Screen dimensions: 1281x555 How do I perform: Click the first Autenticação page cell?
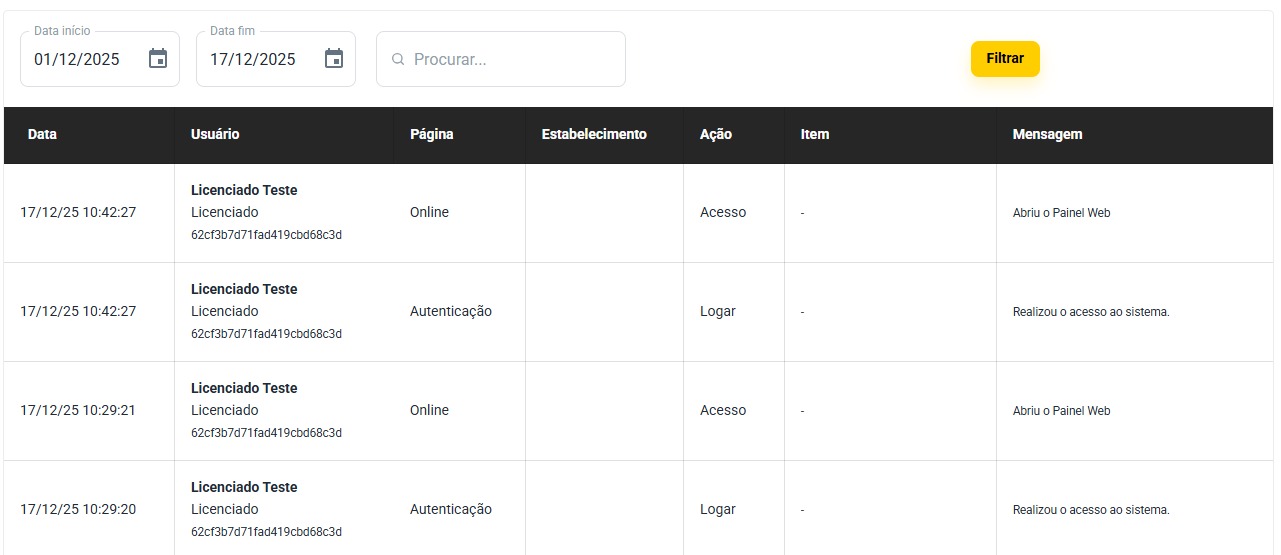pyautogui.click(x=451, y=311)
